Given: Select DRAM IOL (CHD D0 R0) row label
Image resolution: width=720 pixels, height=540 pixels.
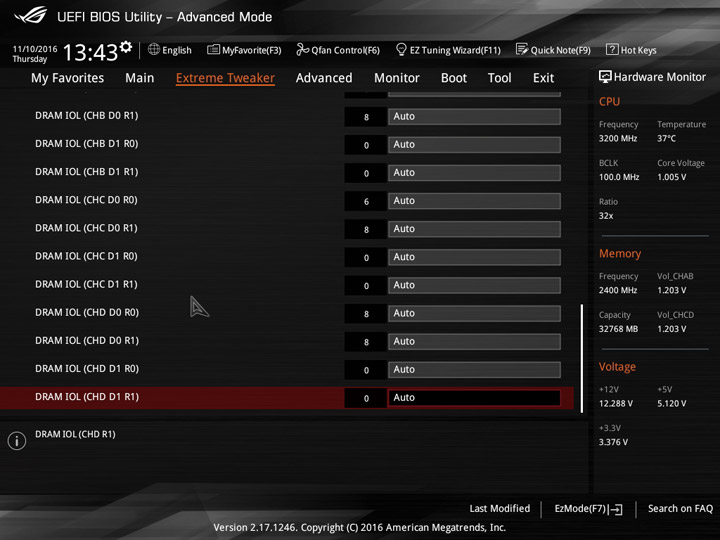Looking at the screenshot, I should click(87, 313).
